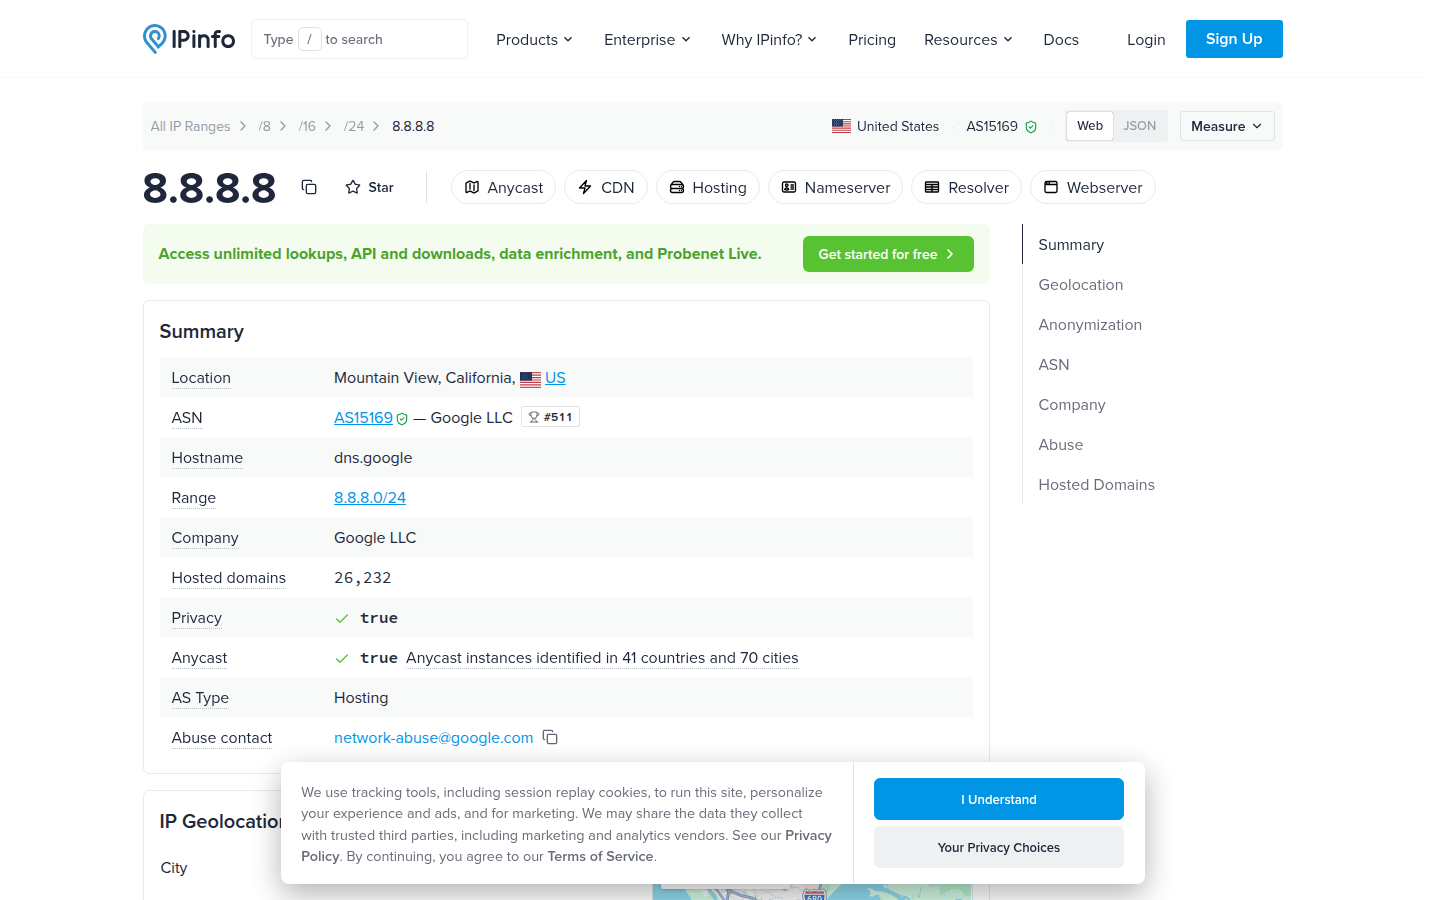
Task: Open the /8 breadcrumb
Action: [264, 126]
